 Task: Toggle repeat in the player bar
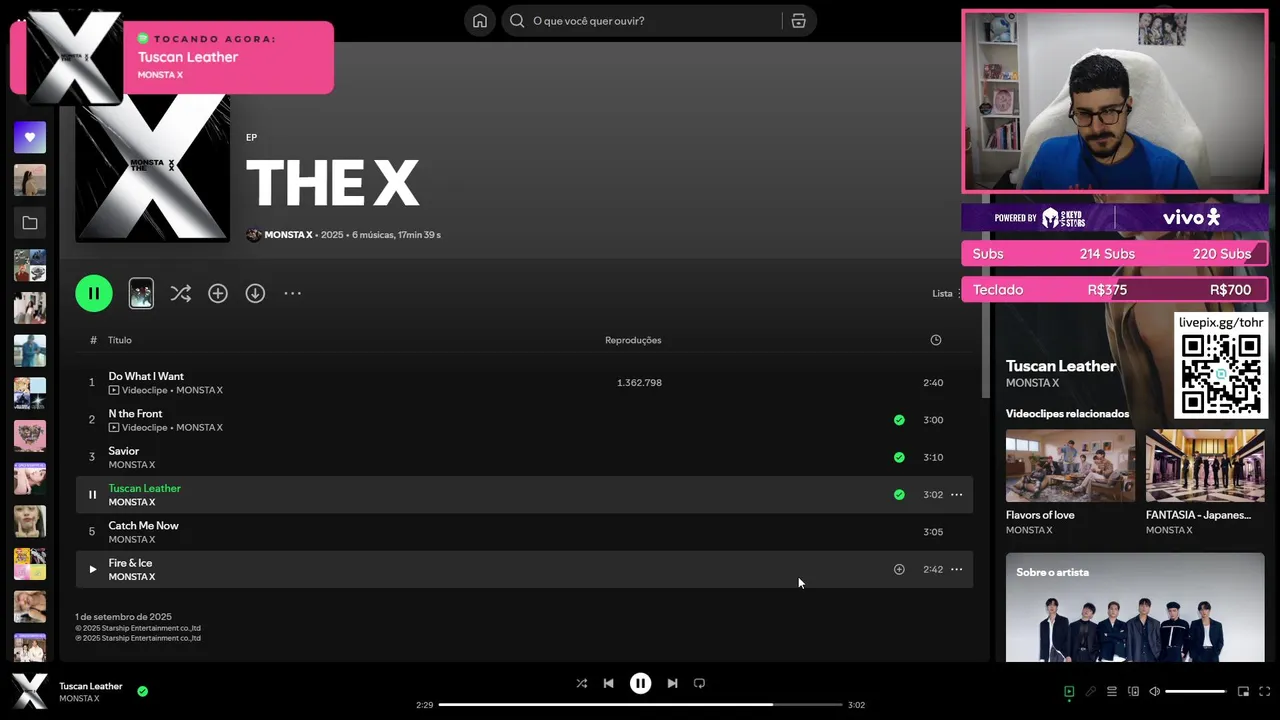pyautogui.click(x=699, y=683)
